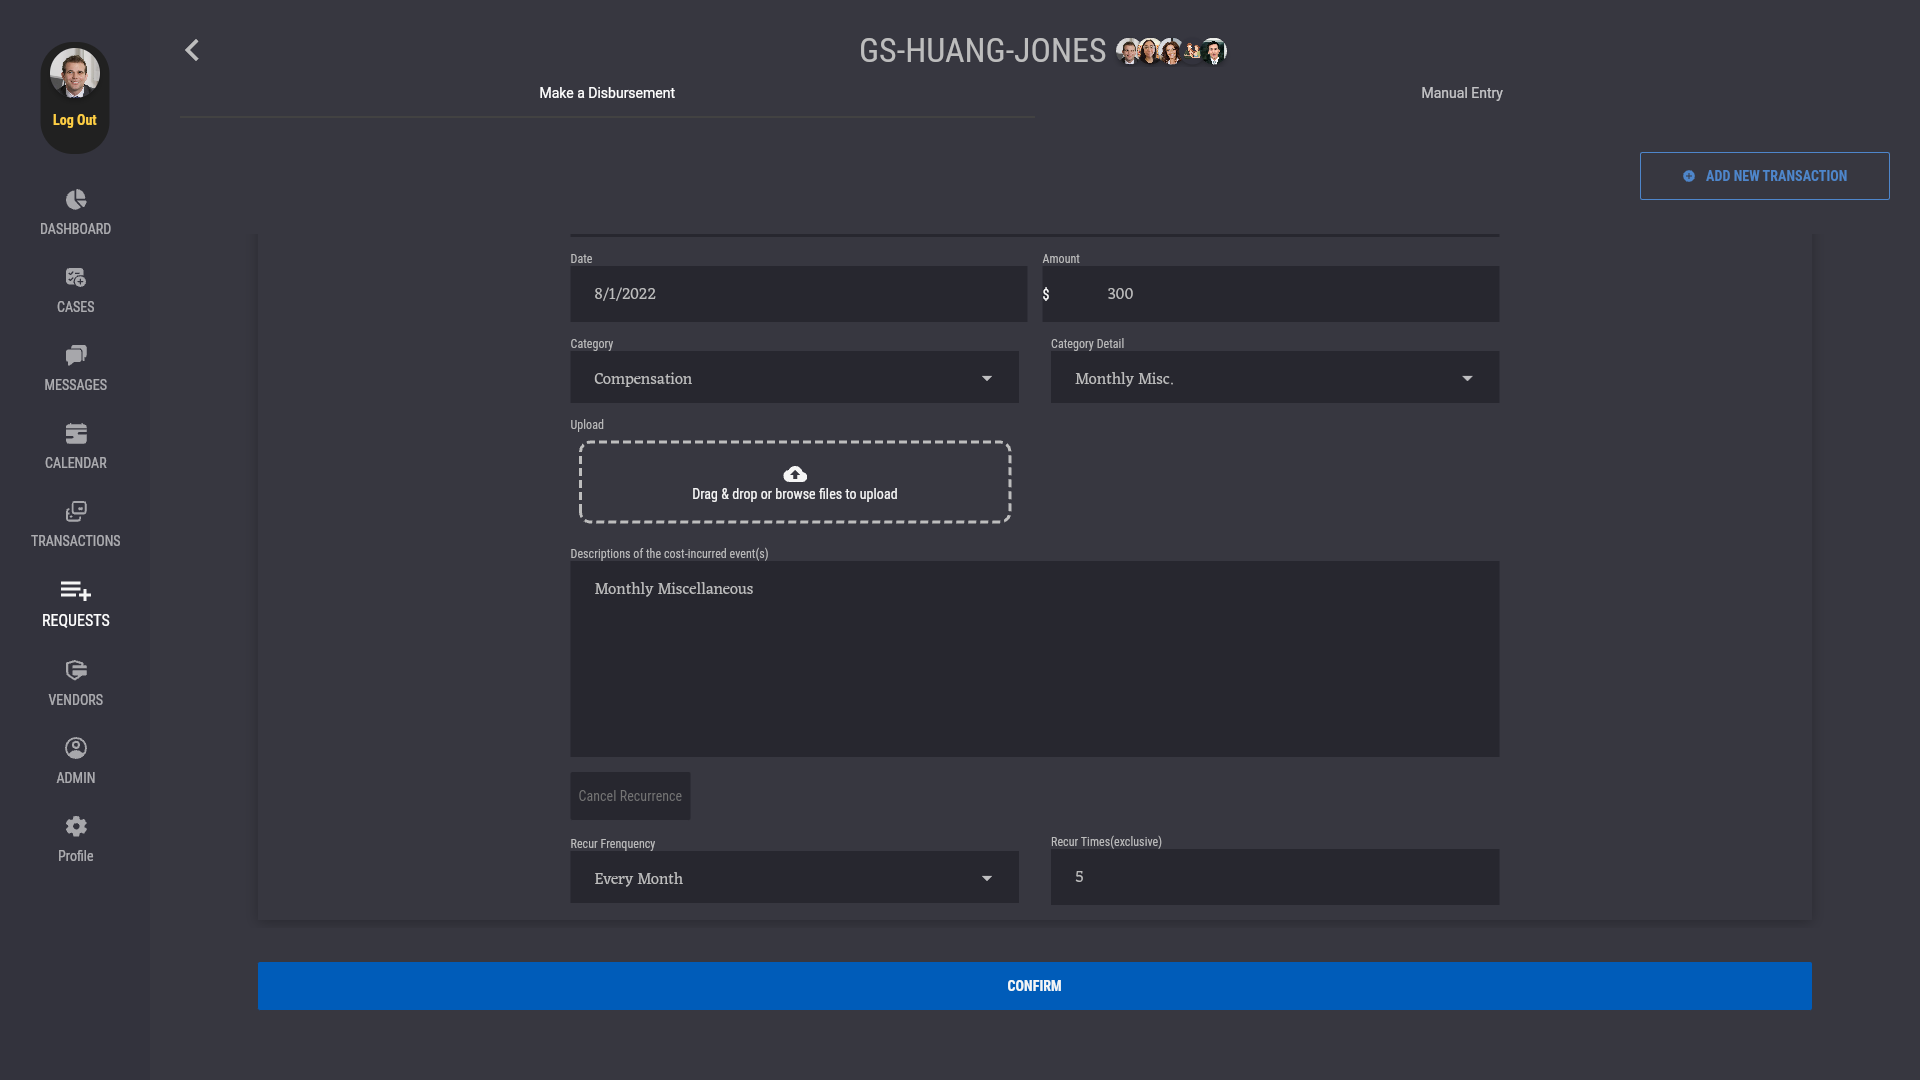The image size is (1920, 1080).
Task: Expand the Category Compensation dropdown
Action: click(x=794, y=378)
